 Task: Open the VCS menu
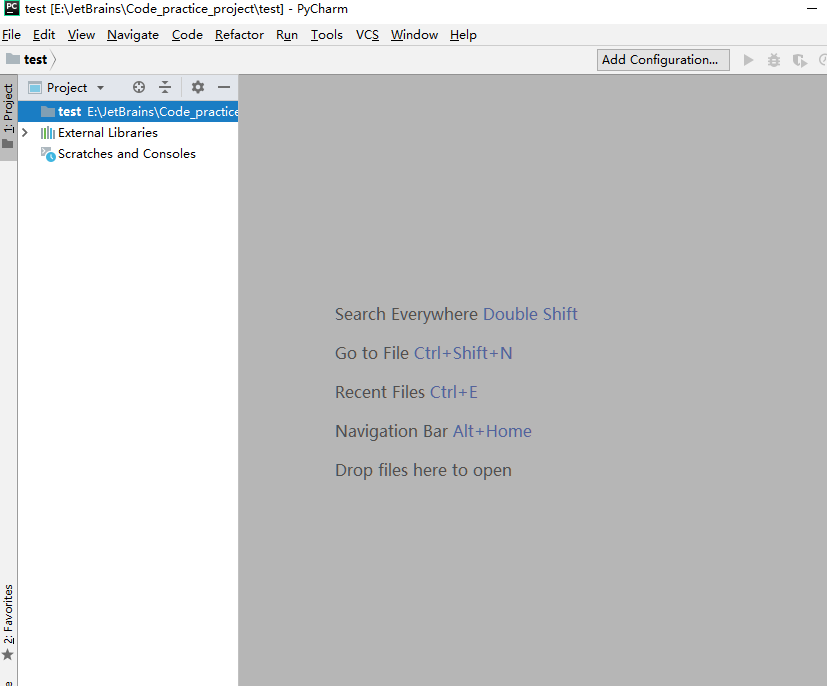[367, 35]
